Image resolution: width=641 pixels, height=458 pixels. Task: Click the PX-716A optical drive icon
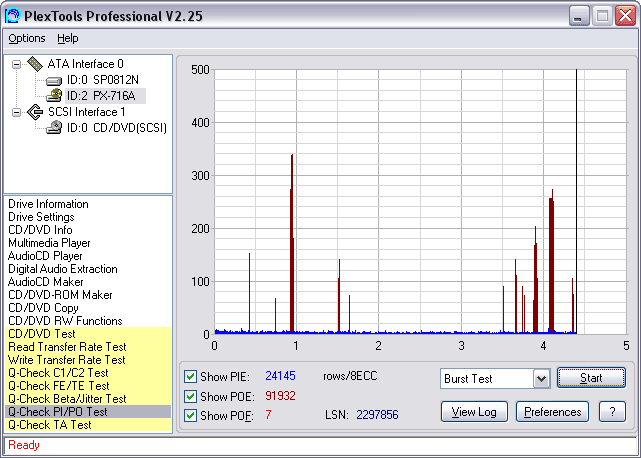tap(54, 96)
